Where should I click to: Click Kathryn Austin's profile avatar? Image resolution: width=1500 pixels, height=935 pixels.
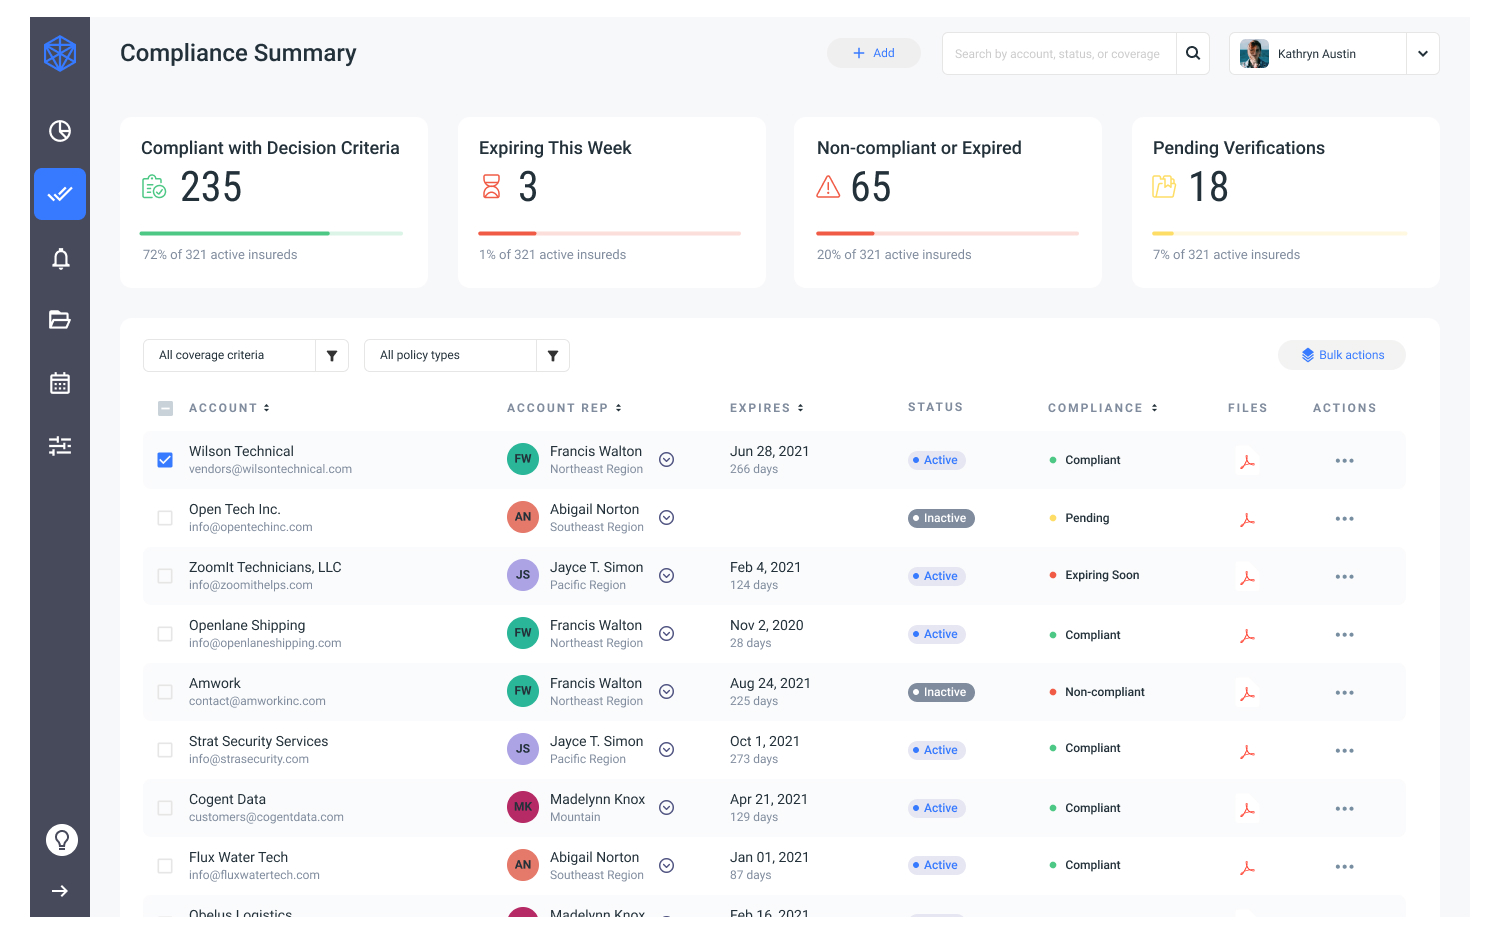(x=1254, y=54)
